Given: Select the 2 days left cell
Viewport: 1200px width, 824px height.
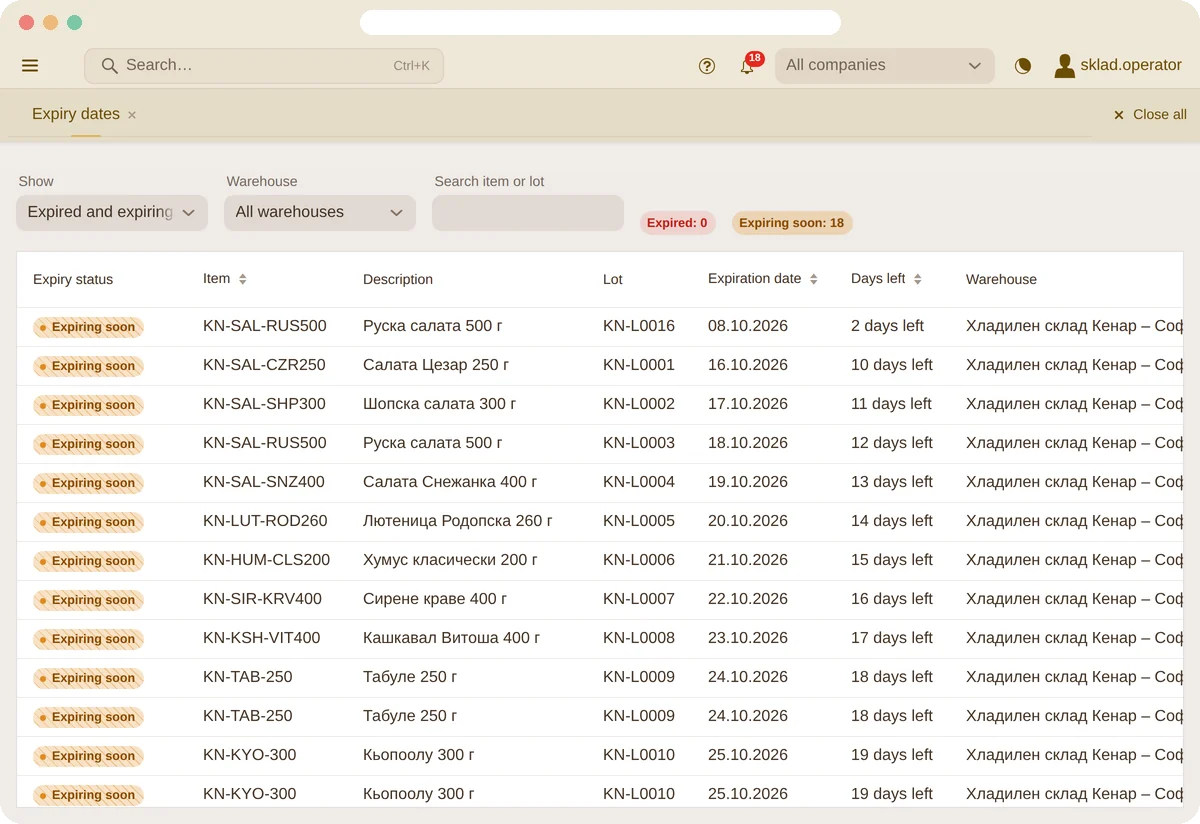Looking at the screenshot, I should (888, 326).
